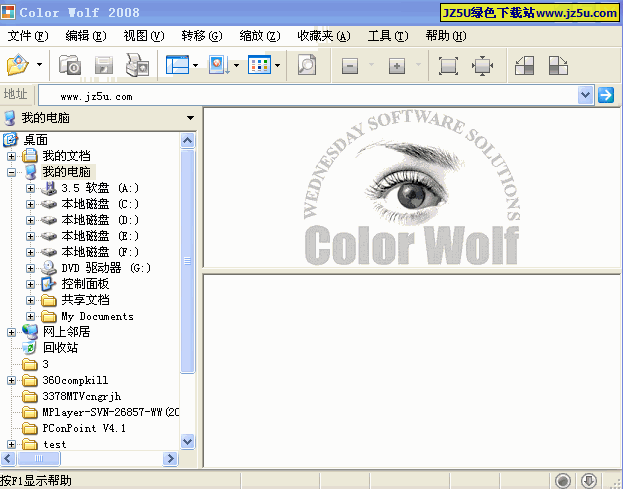Click the down-arrow status bar icon
Screen dimensions: 623x489
click(x=589, y=481)
